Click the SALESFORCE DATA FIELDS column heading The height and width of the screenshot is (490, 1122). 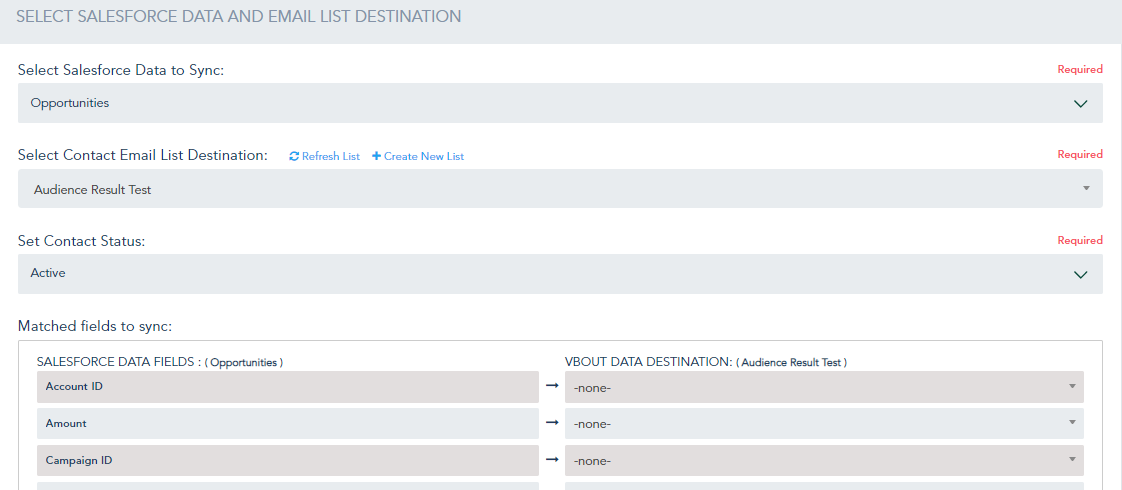click(x=160, y=362)
